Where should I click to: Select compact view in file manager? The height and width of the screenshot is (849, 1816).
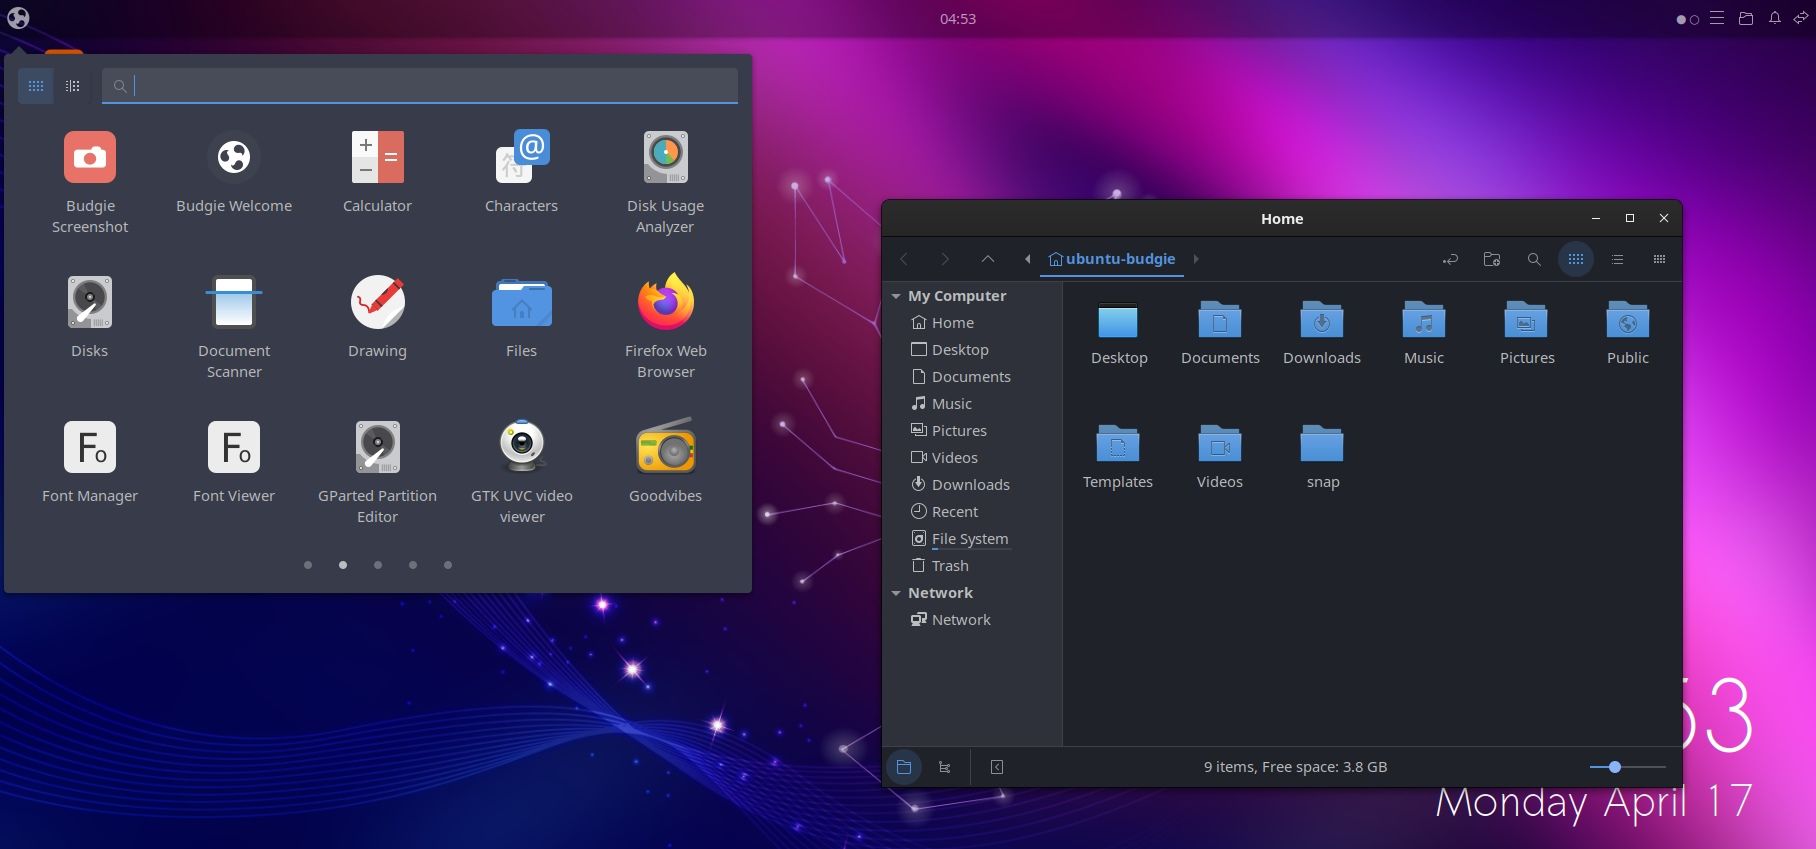pos(1660,259)
